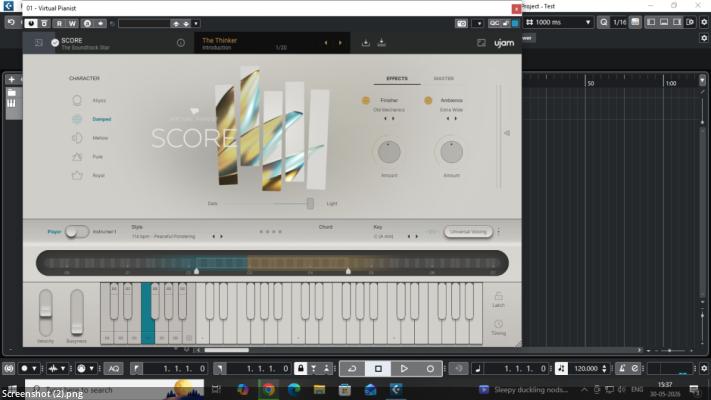
Task: Click the Windows search box
Action: pos(114,390)
